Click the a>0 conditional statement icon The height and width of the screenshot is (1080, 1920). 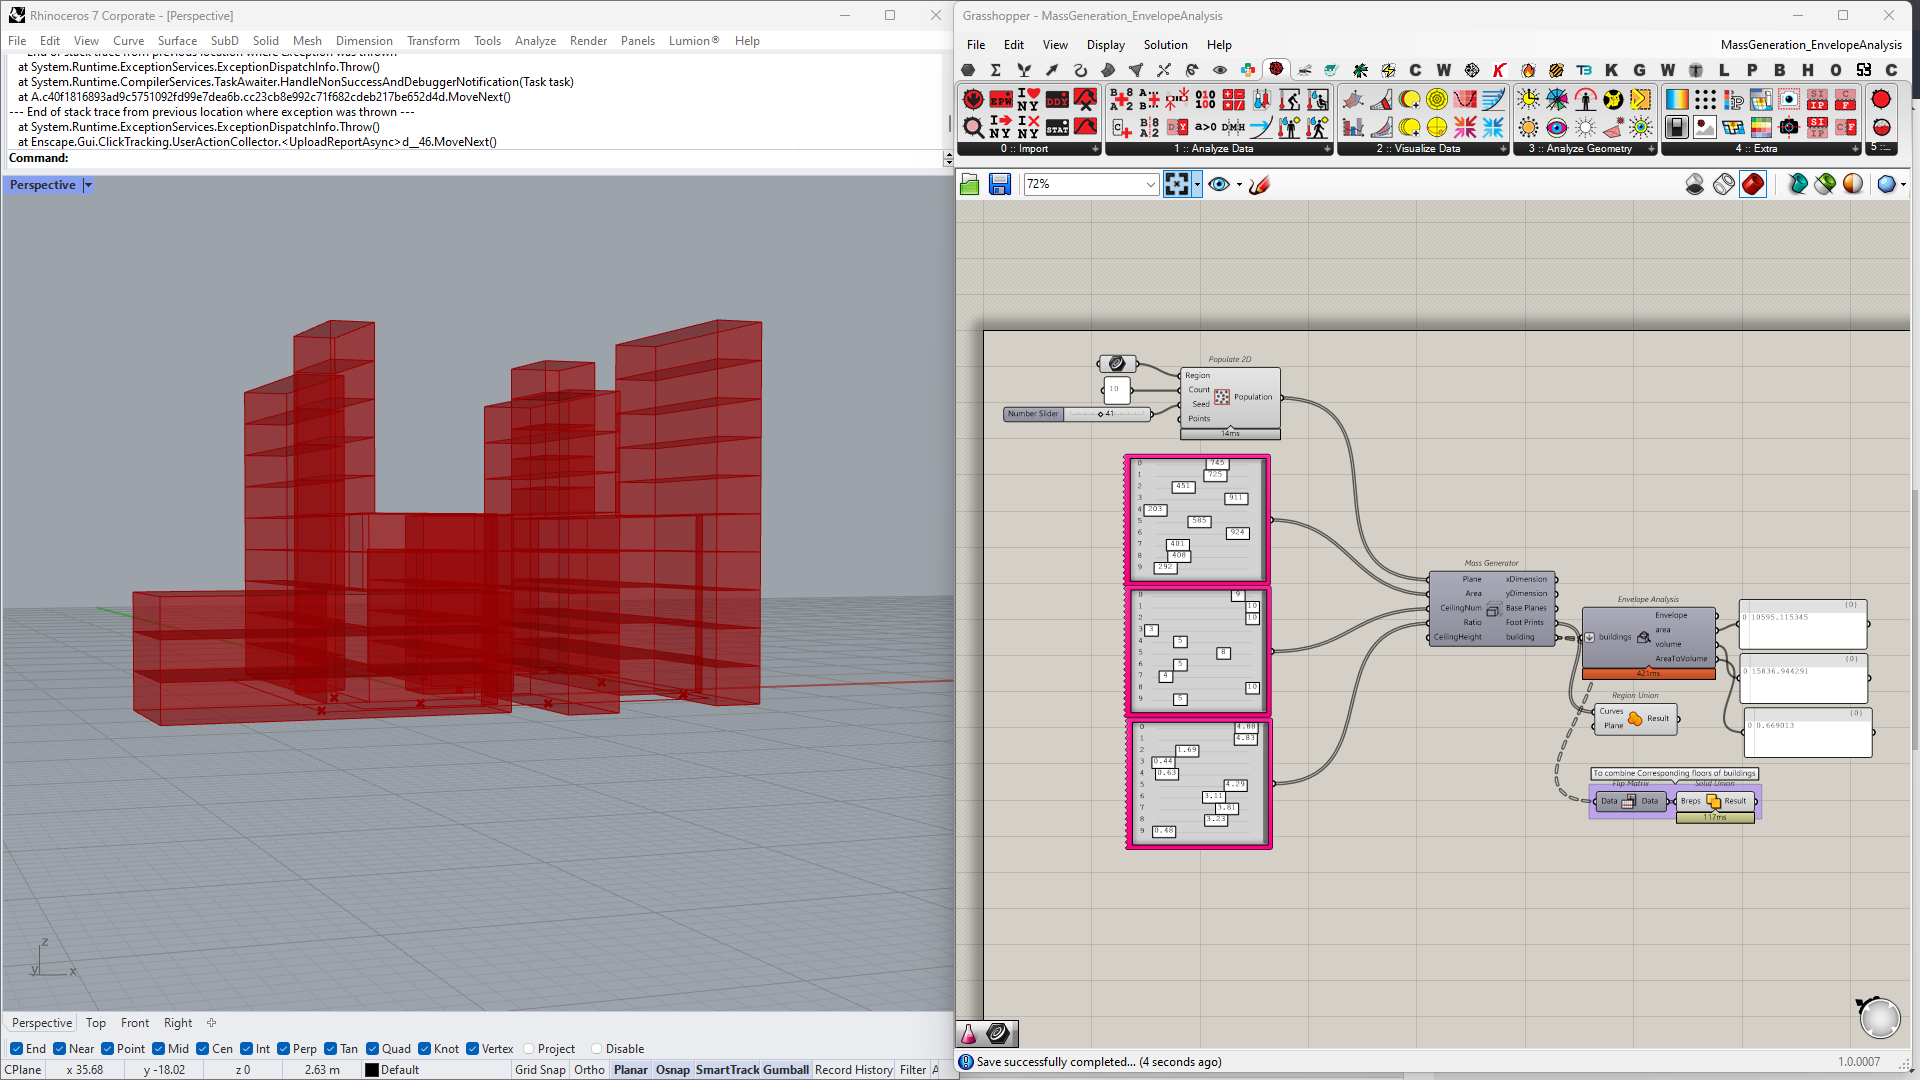coord(1205,127)
